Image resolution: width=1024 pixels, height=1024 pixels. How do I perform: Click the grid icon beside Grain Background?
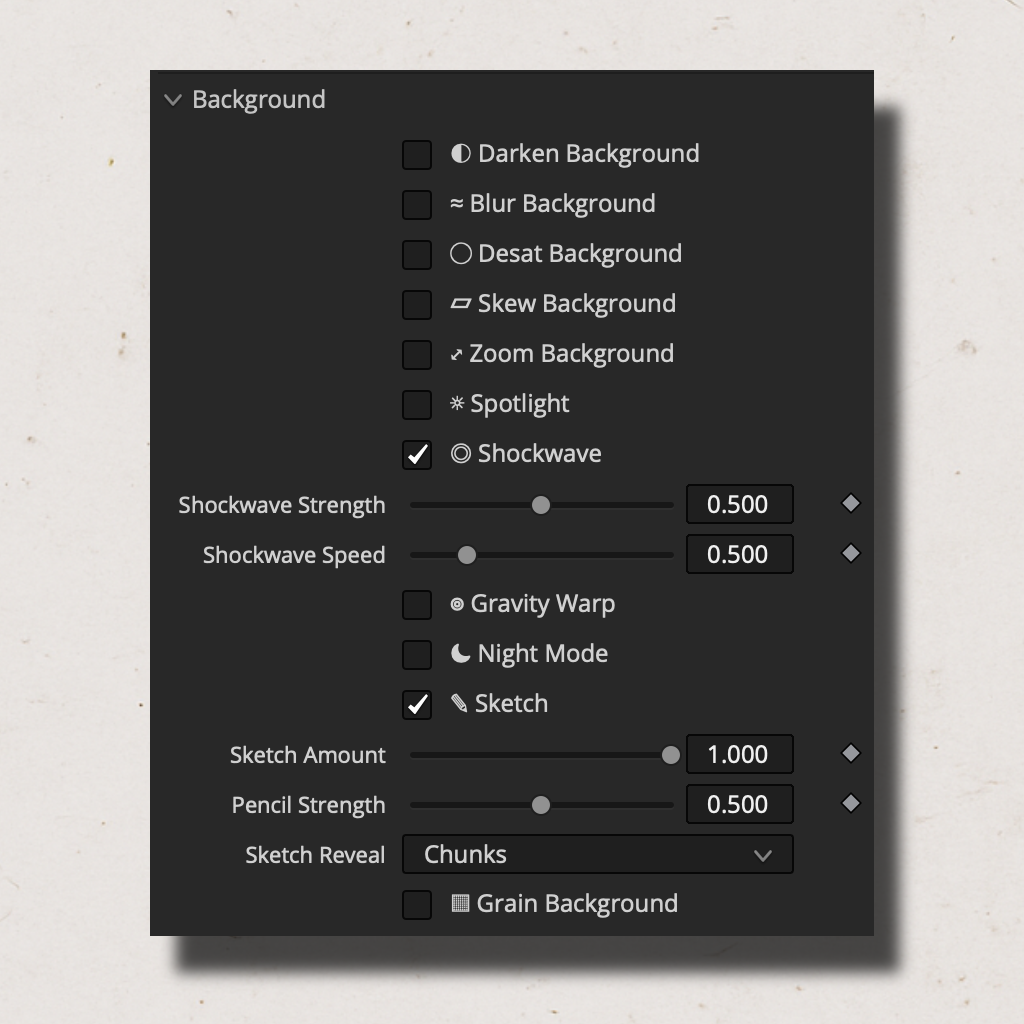460,904
